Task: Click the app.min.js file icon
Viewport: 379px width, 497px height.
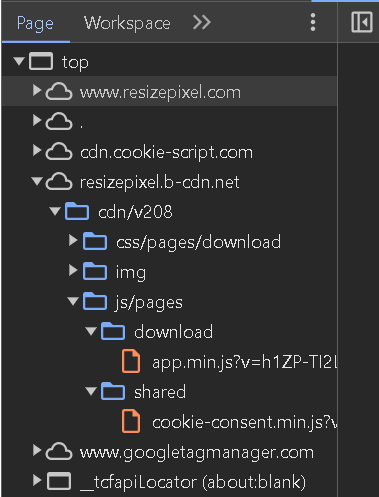Action: [131, 361]
